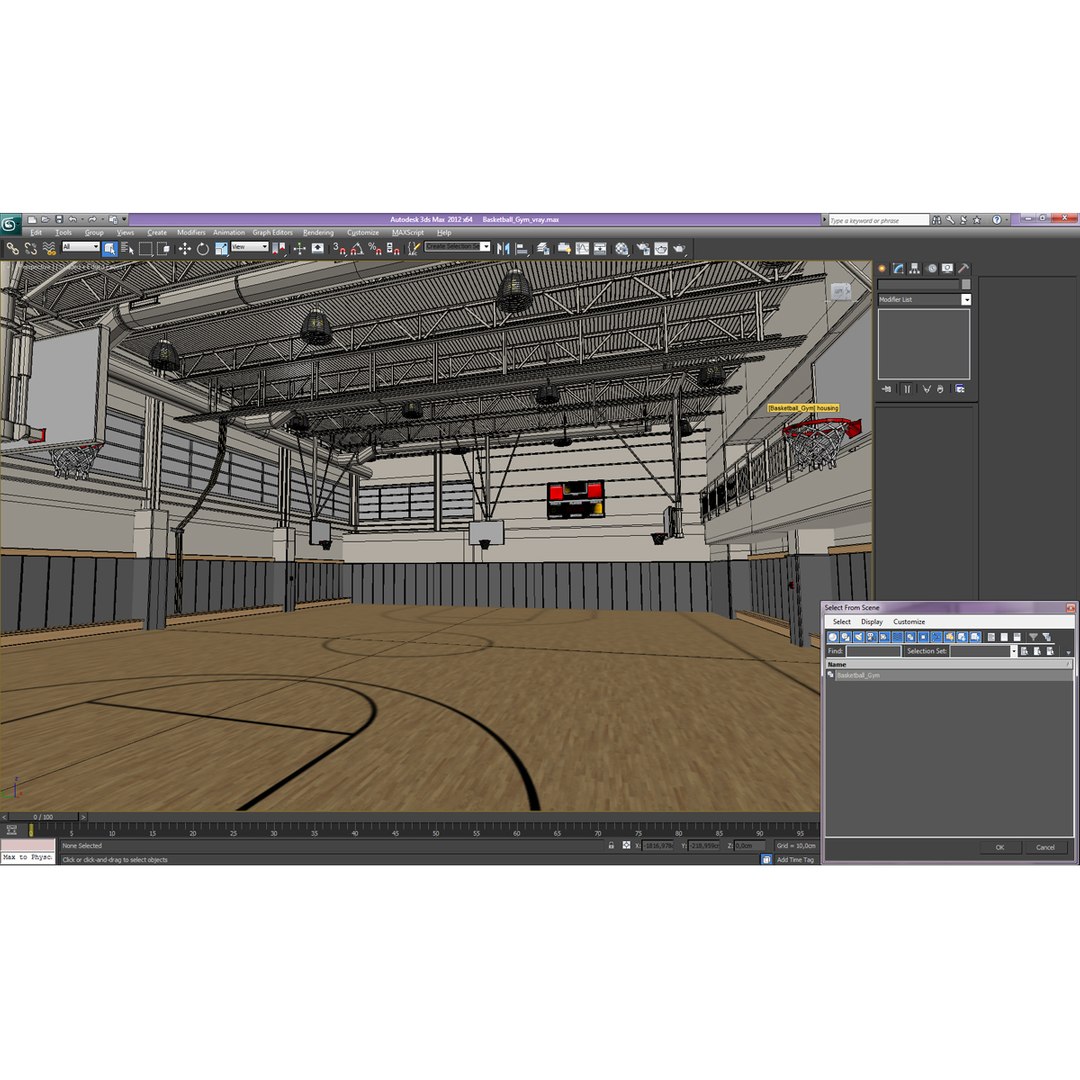Viewport: 1080px width, 1080px height.
Task: Open the Tools menu
Action: click(63, 233)
